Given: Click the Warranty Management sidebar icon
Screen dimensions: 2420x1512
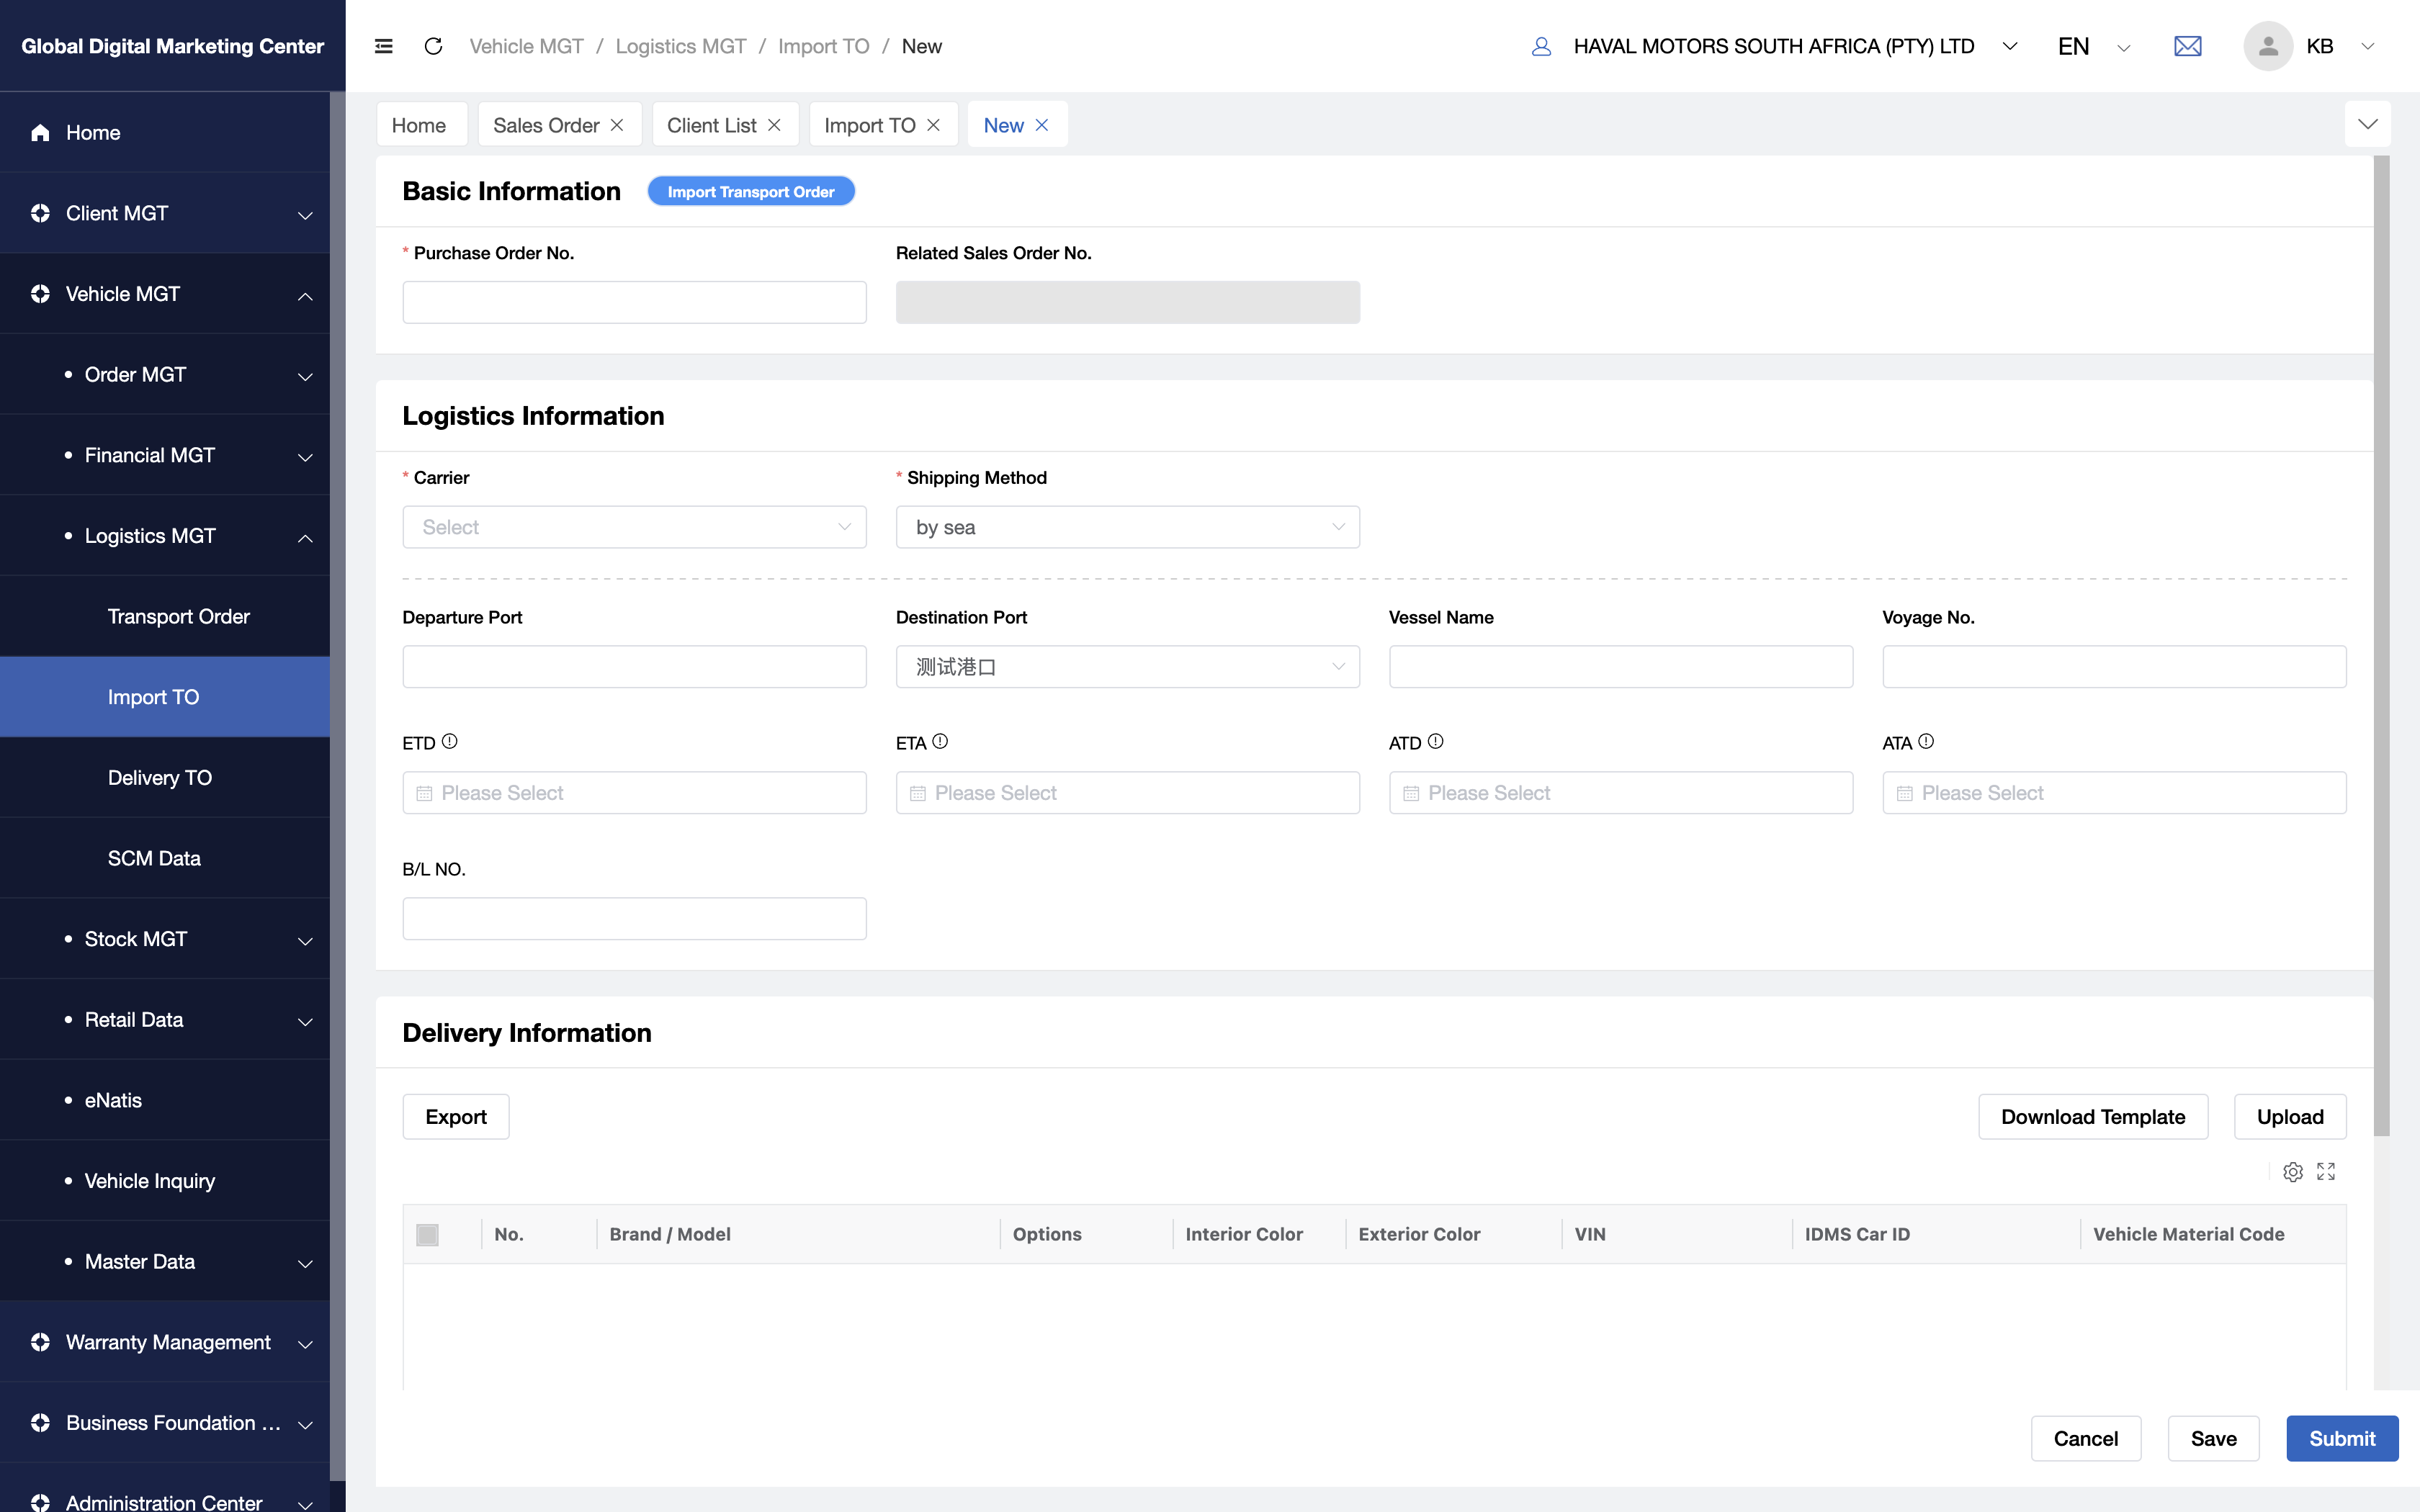Looking at the screenshot, I should click(x=40, y=1342).
